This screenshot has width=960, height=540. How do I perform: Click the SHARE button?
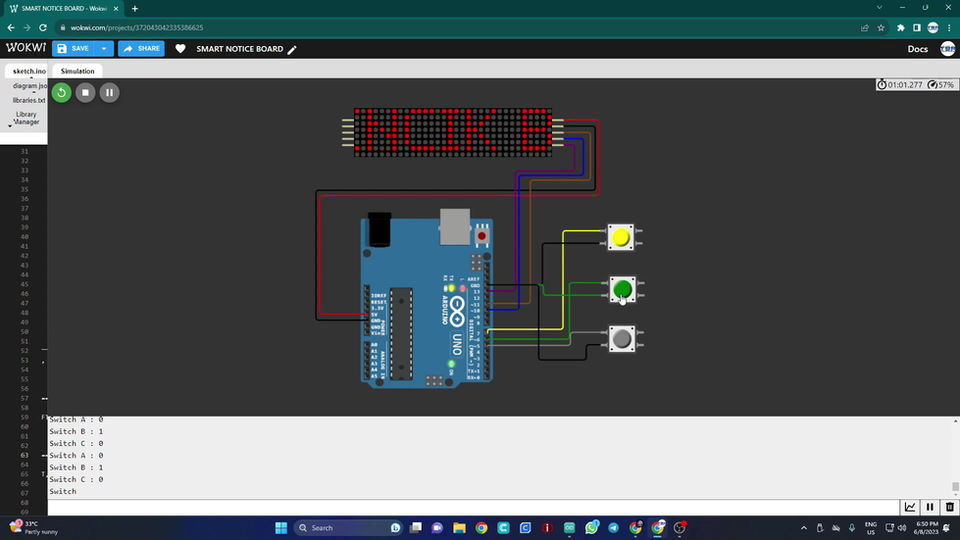[141, 48]
